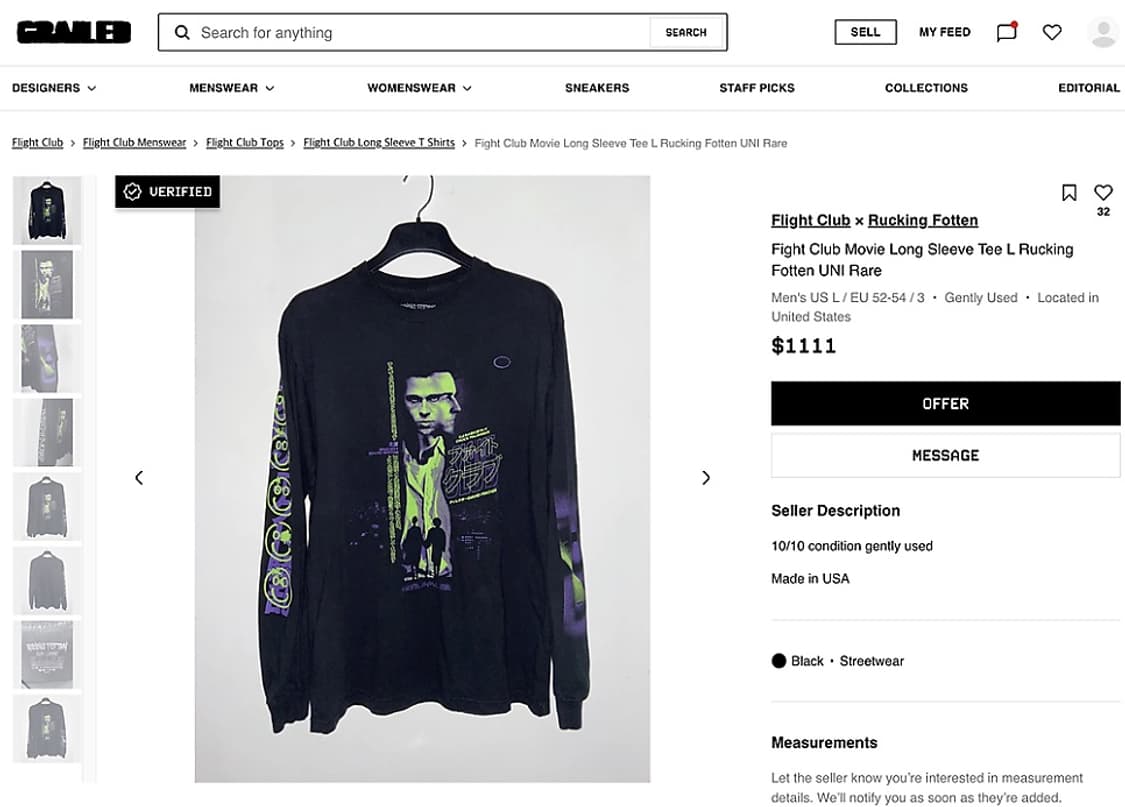Open messages via the chat bubble icon
The image size is (1125, 807).
pyautogui.click(x=1007, y=32)
